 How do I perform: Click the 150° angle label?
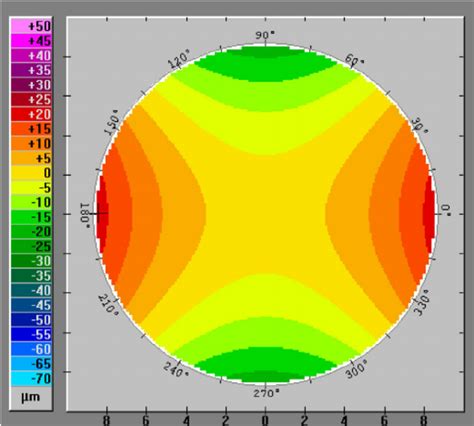pos(112,122)
